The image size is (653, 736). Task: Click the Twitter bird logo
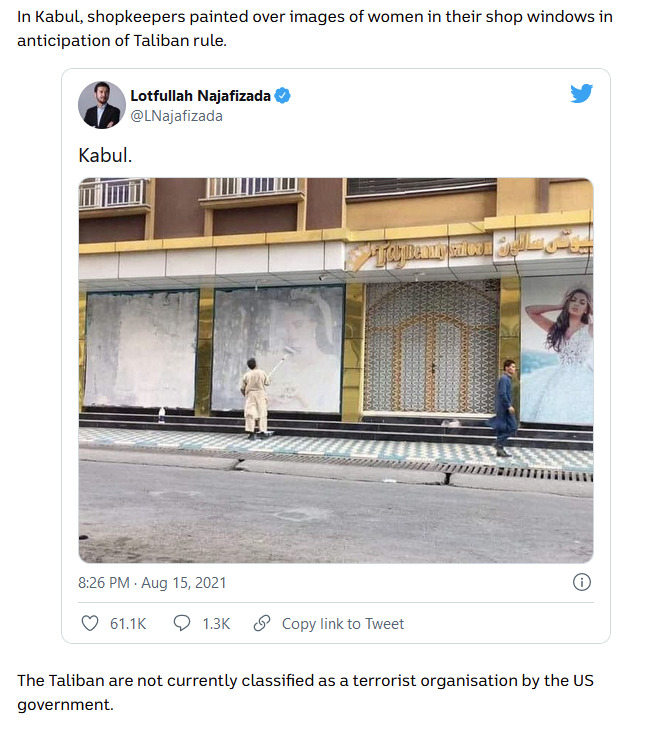581,93
